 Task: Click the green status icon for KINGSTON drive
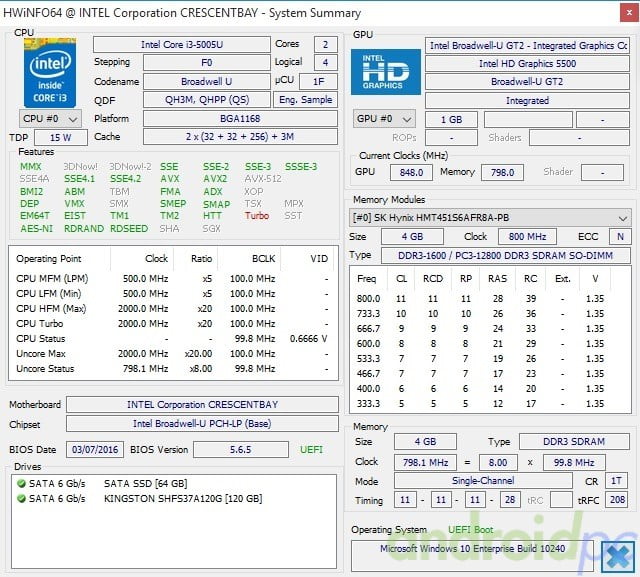pyautogui.click(x=21, y=499)
